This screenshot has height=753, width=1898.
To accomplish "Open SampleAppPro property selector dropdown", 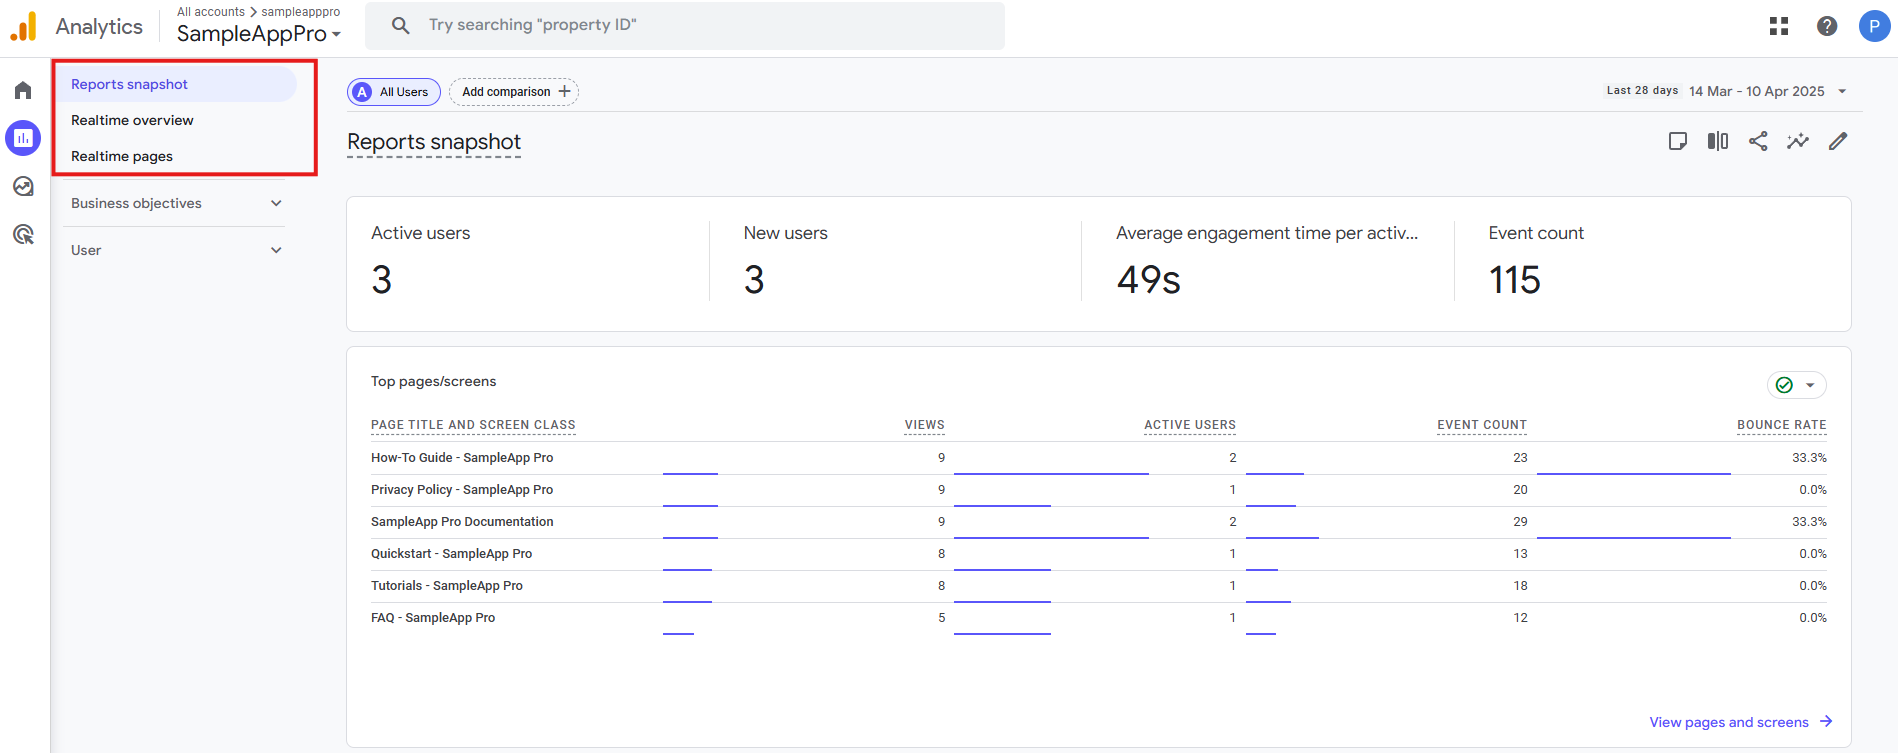I will (259, 34).
